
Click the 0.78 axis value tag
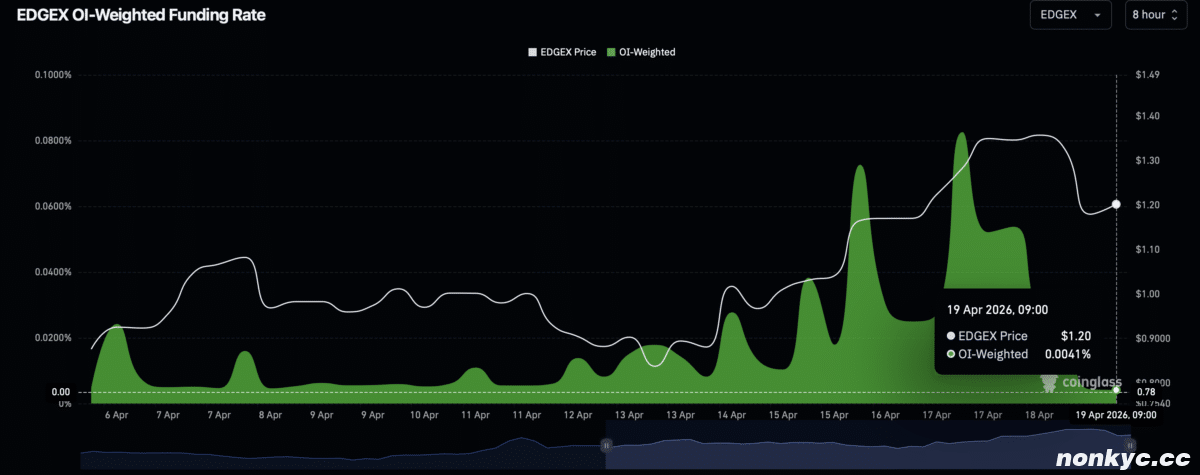[x=1145, y=391]
